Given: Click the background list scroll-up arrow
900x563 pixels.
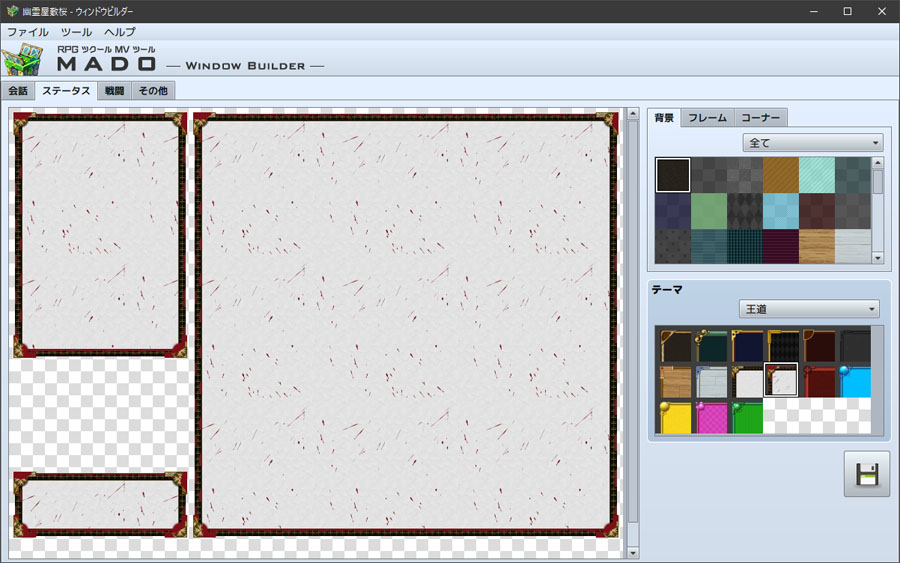Looking at the screenshot, I should (878, 163).
